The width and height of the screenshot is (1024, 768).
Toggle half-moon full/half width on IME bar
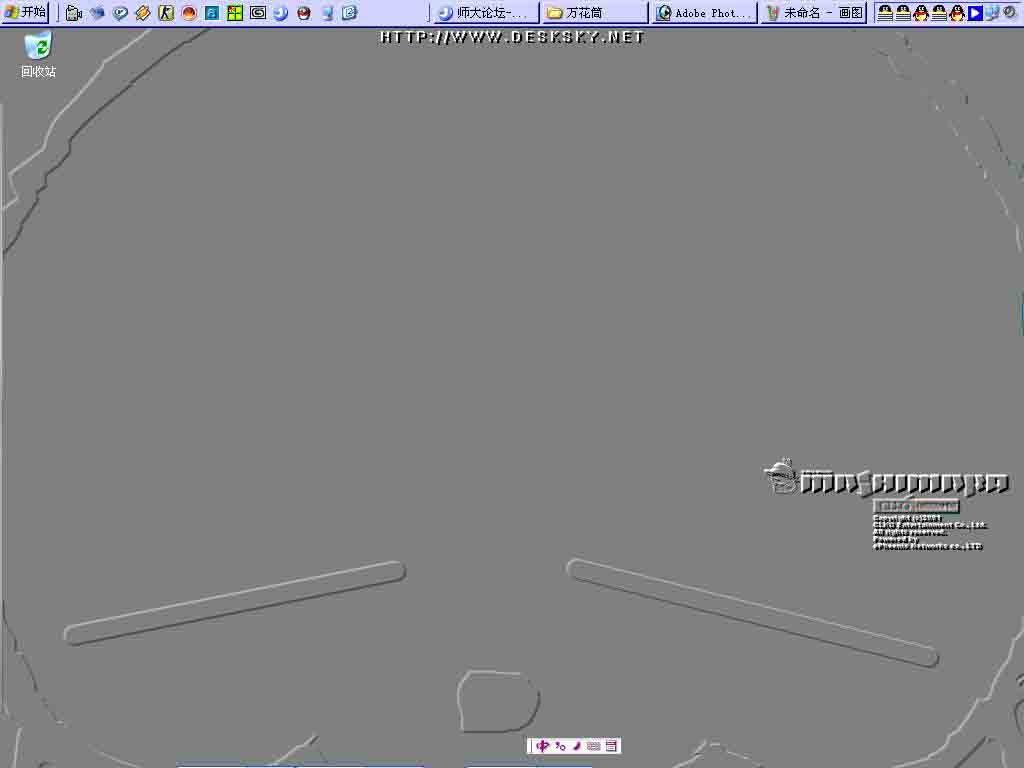click(577, 746)
